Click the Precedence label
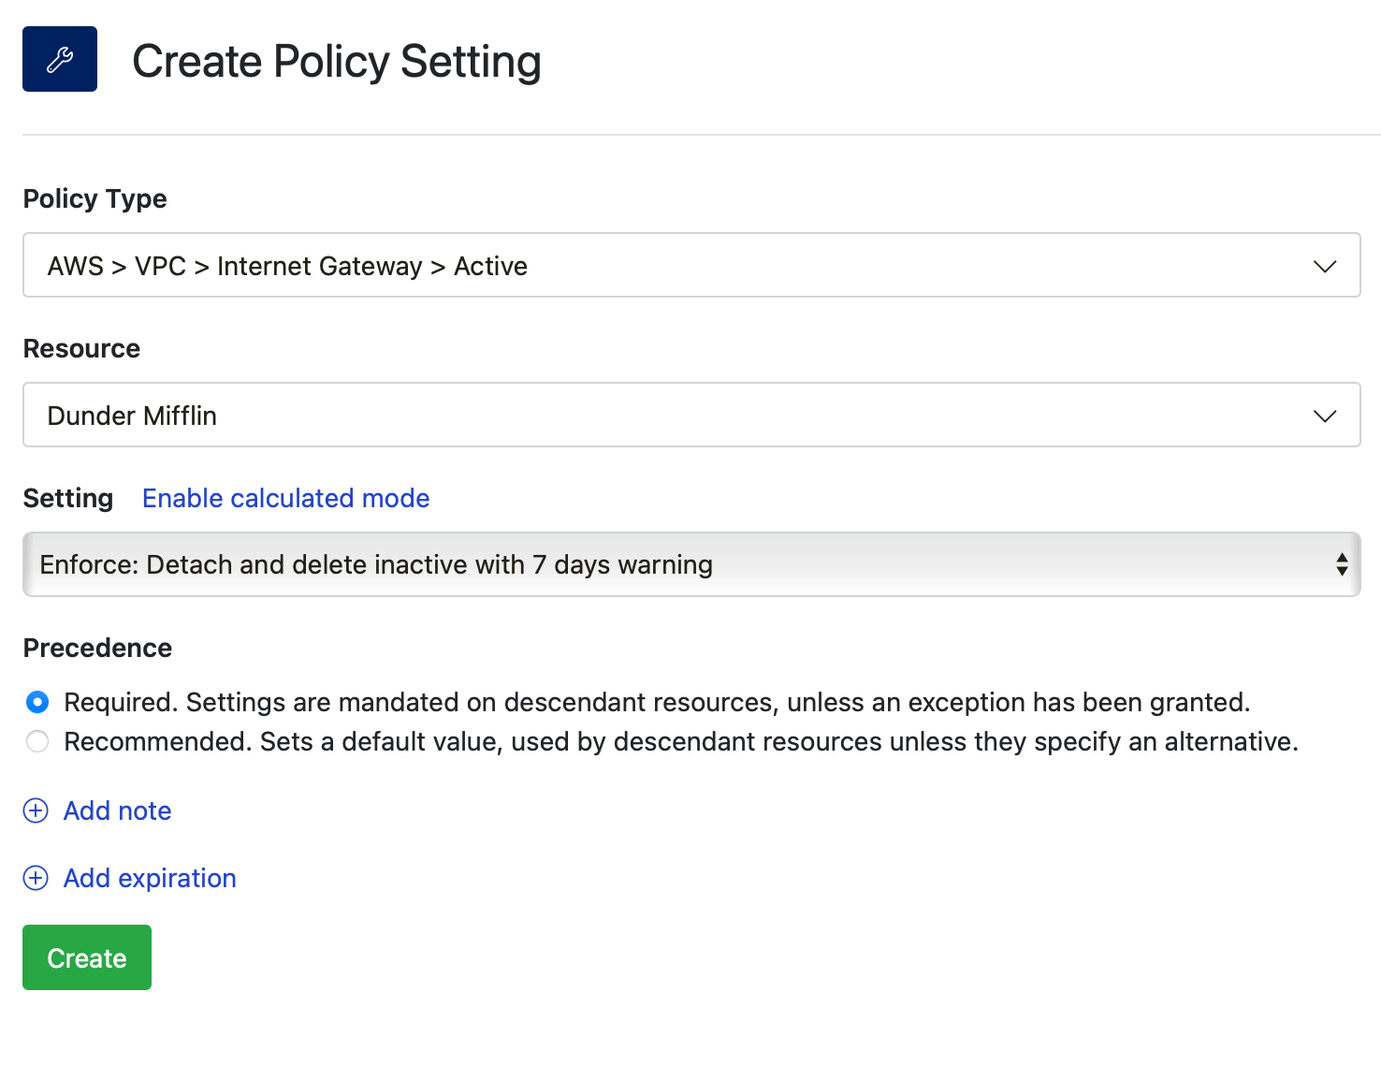Viewport: 1381px width, 1080px height. 98,648
